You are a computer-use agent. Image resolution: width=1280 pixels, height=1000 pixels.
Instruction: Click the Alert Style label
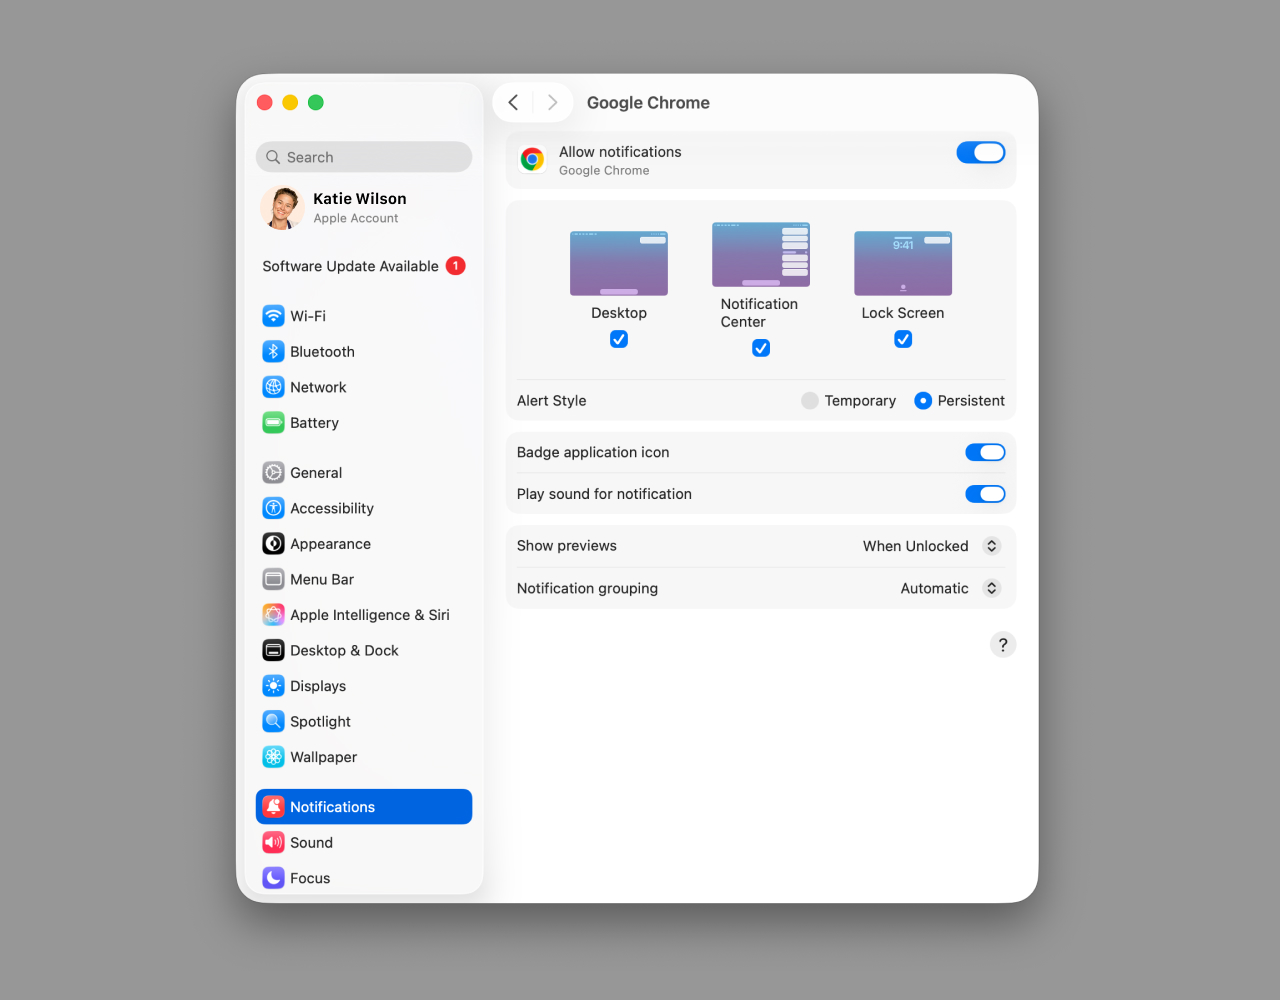click(x=552, y=401)
